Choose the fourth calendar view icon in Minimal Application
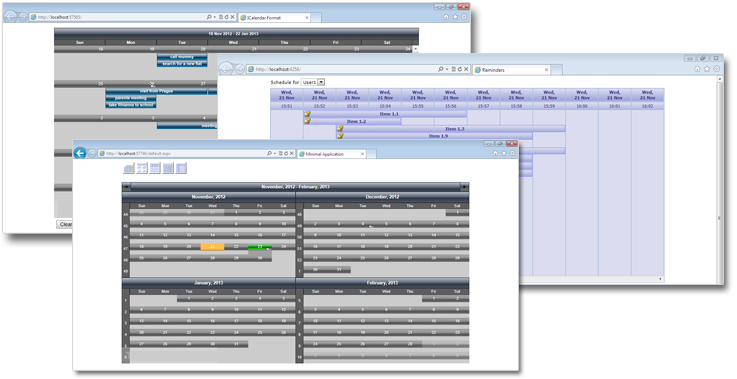737x379 pixels. pos(168,168)
